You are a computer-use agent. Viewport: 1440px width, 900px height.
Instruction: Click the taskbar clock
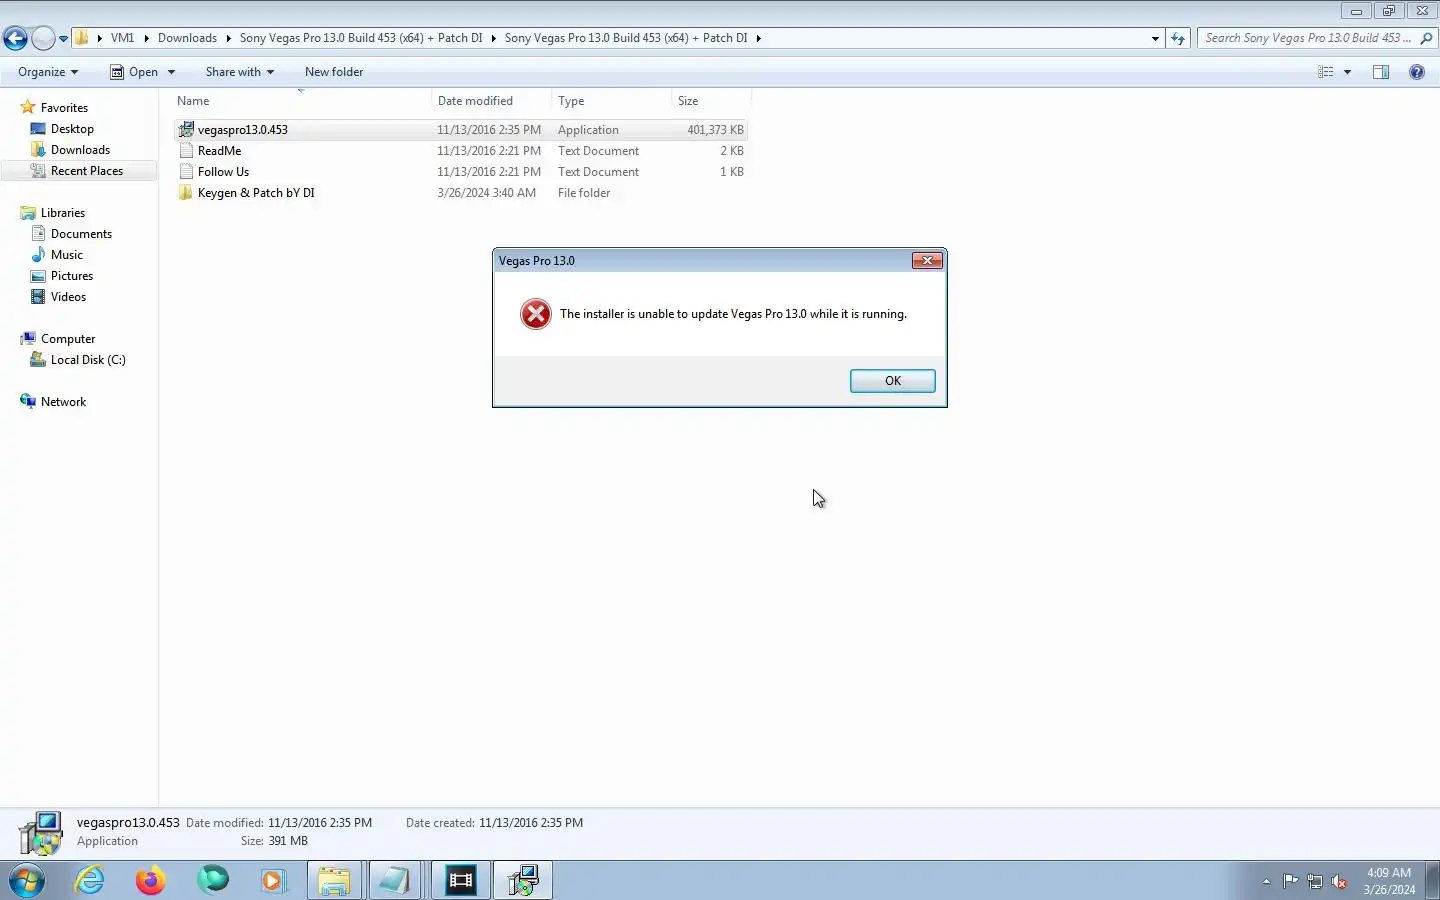[1389, 881]
